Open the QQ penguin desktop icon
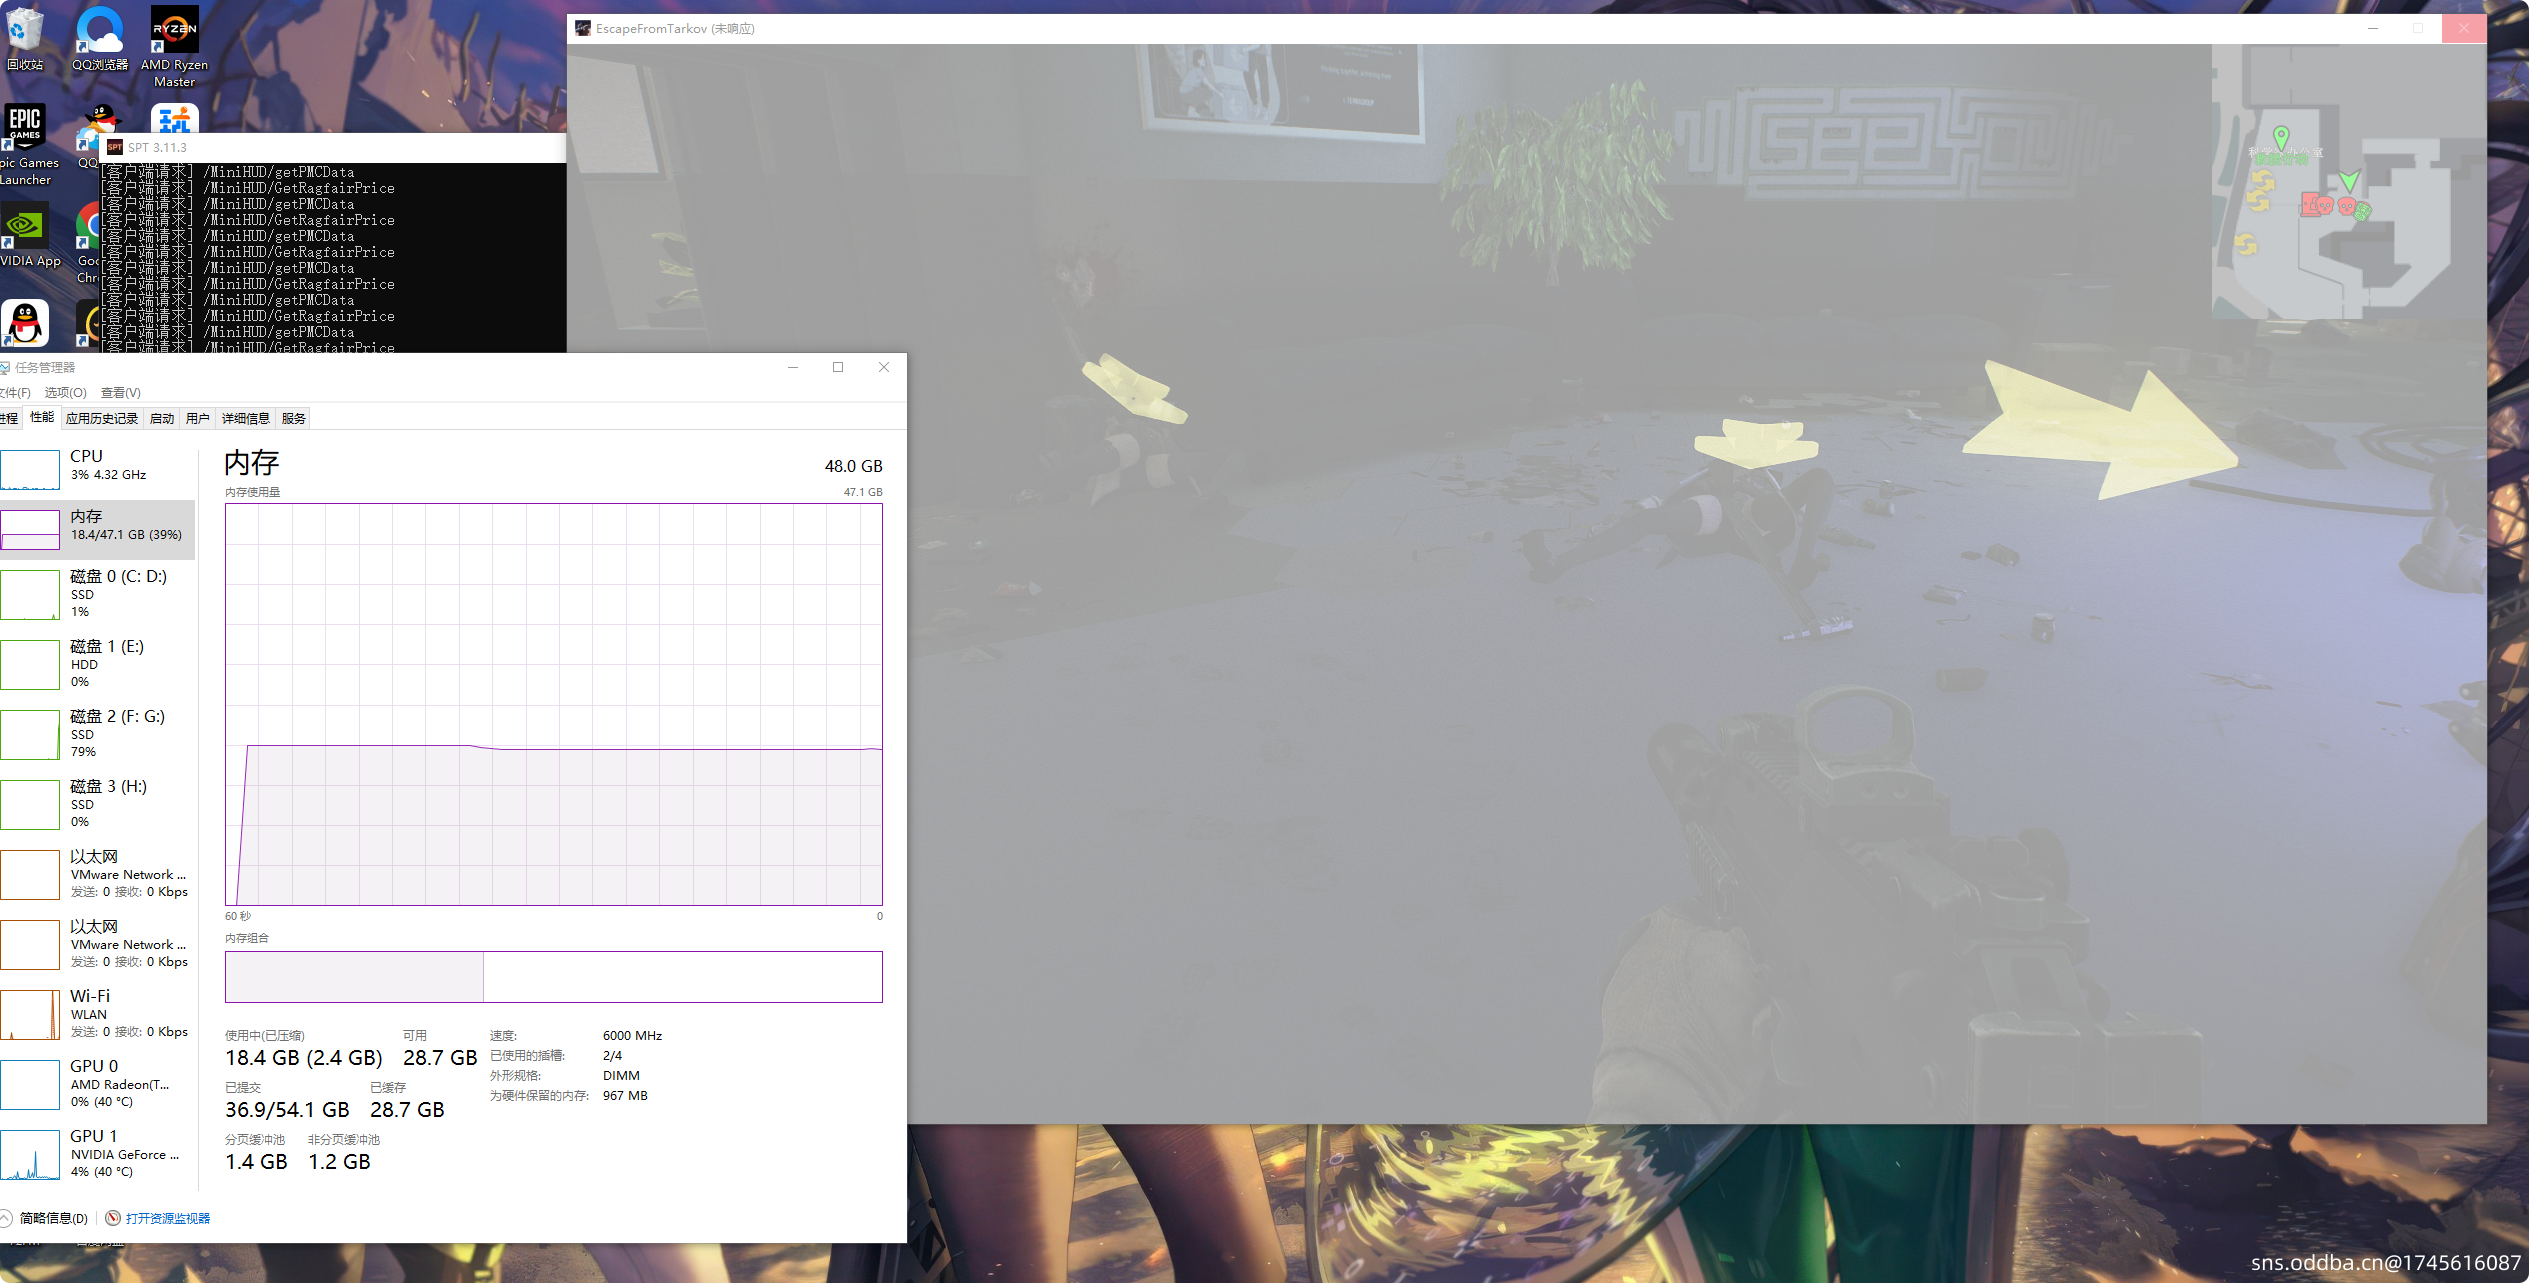This screenshot has height=1283, width=2529. [25, 323]
